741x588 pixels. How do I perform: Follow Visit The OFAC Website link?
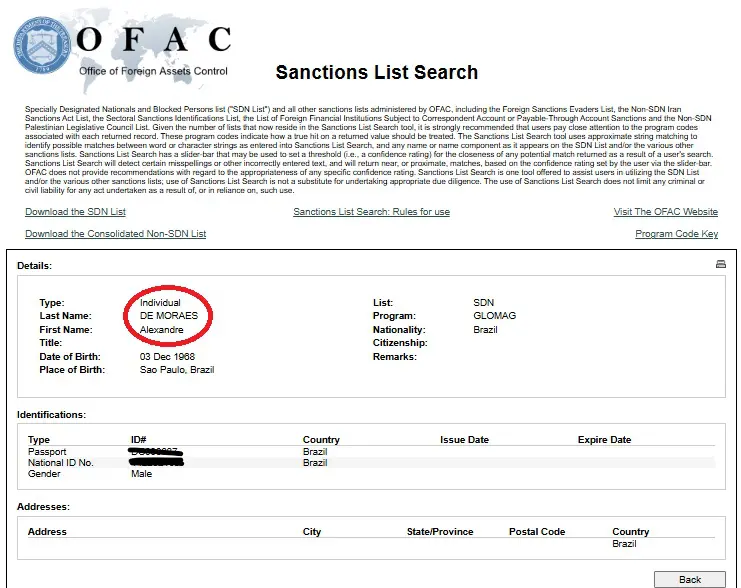(x=665, y=212)
